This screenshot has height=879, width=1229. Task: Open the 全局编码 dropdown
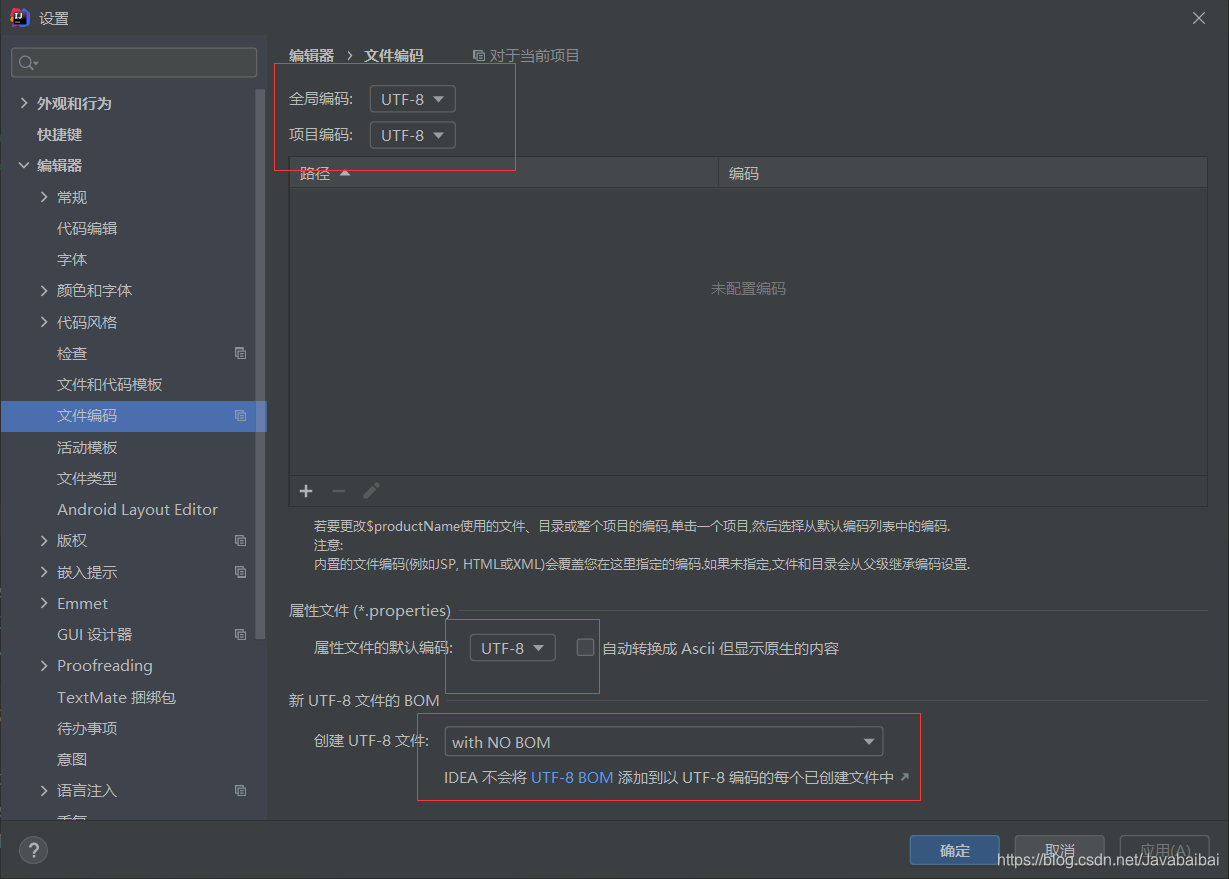(411, 99)
